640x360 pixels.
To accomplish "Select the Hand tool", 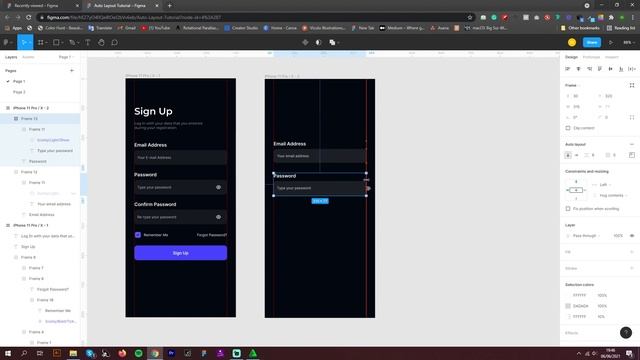I will [101, 42].
